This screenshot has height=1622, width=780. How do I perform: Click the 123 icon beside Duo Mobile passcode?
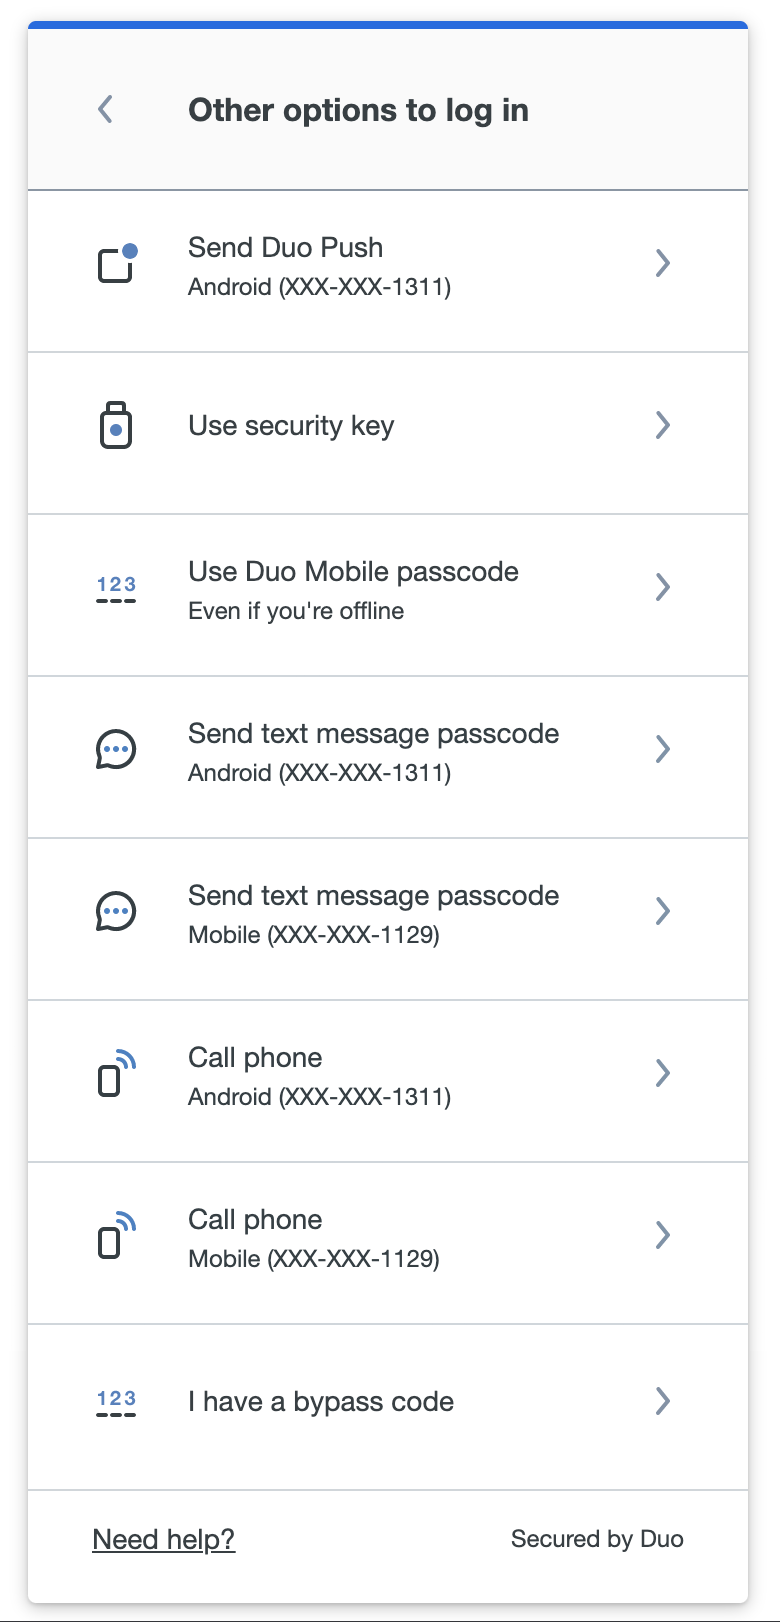[115, 587]
